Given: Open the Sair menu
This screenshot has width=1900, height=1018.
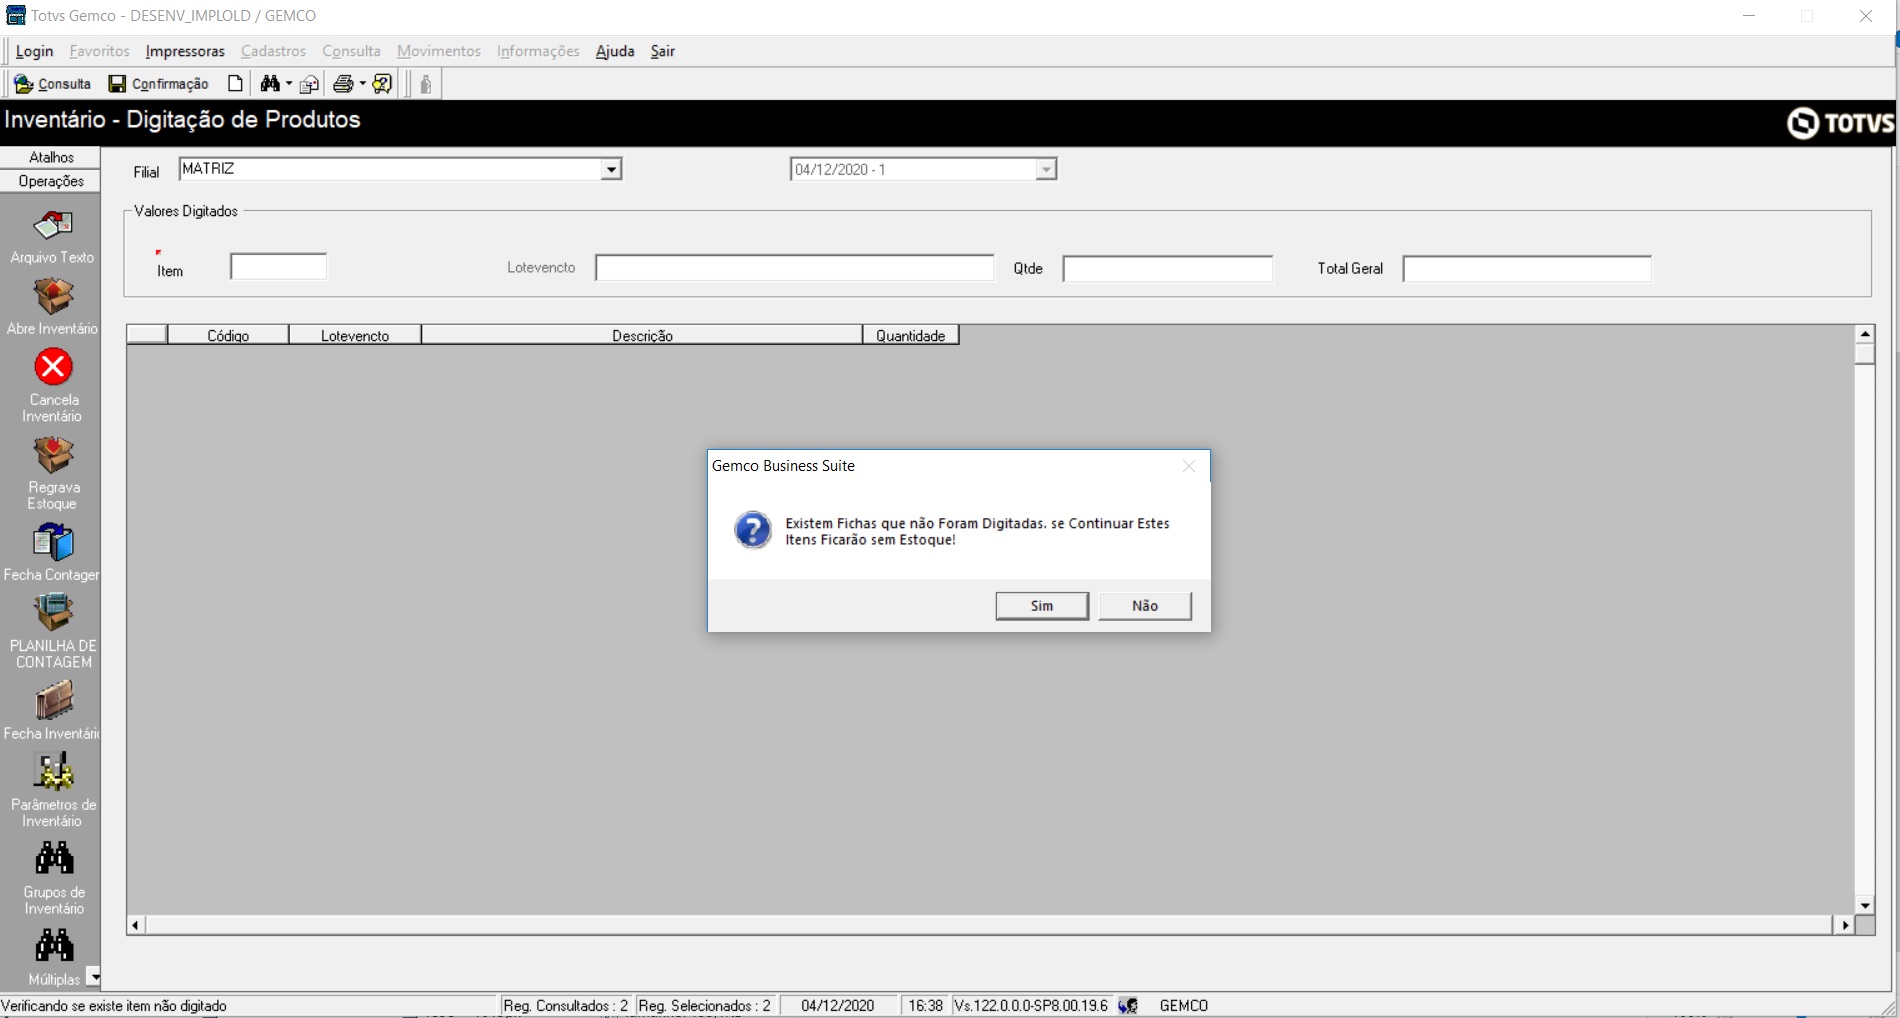Looking at the screenshot, I should 663,51.
